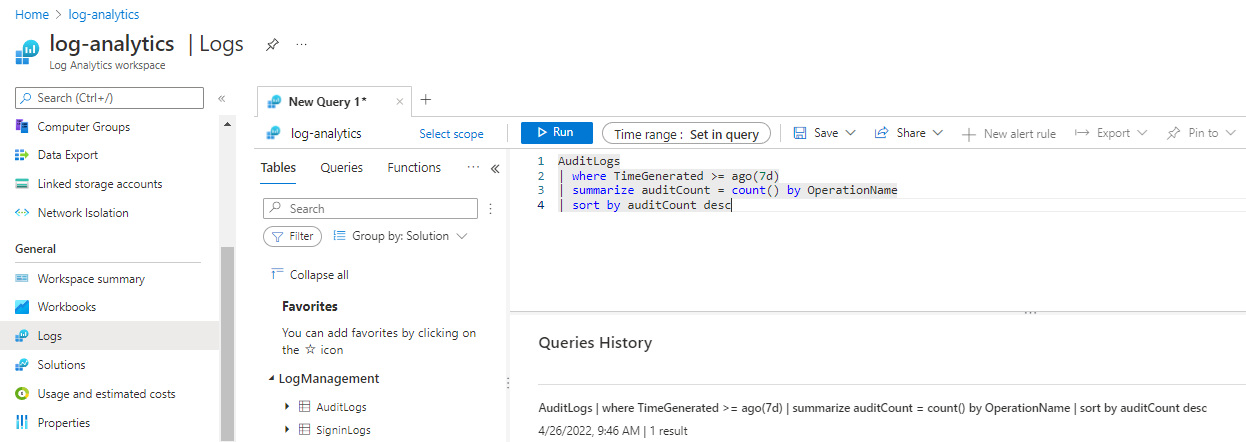This screenshot has width=1246, height=442.
Task: Click the Collapse all icon
Action: 276,275
